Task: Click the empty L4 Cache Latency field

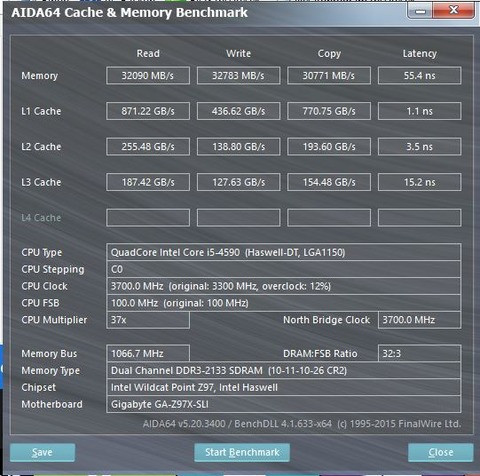Action: [x=420, y=218]
